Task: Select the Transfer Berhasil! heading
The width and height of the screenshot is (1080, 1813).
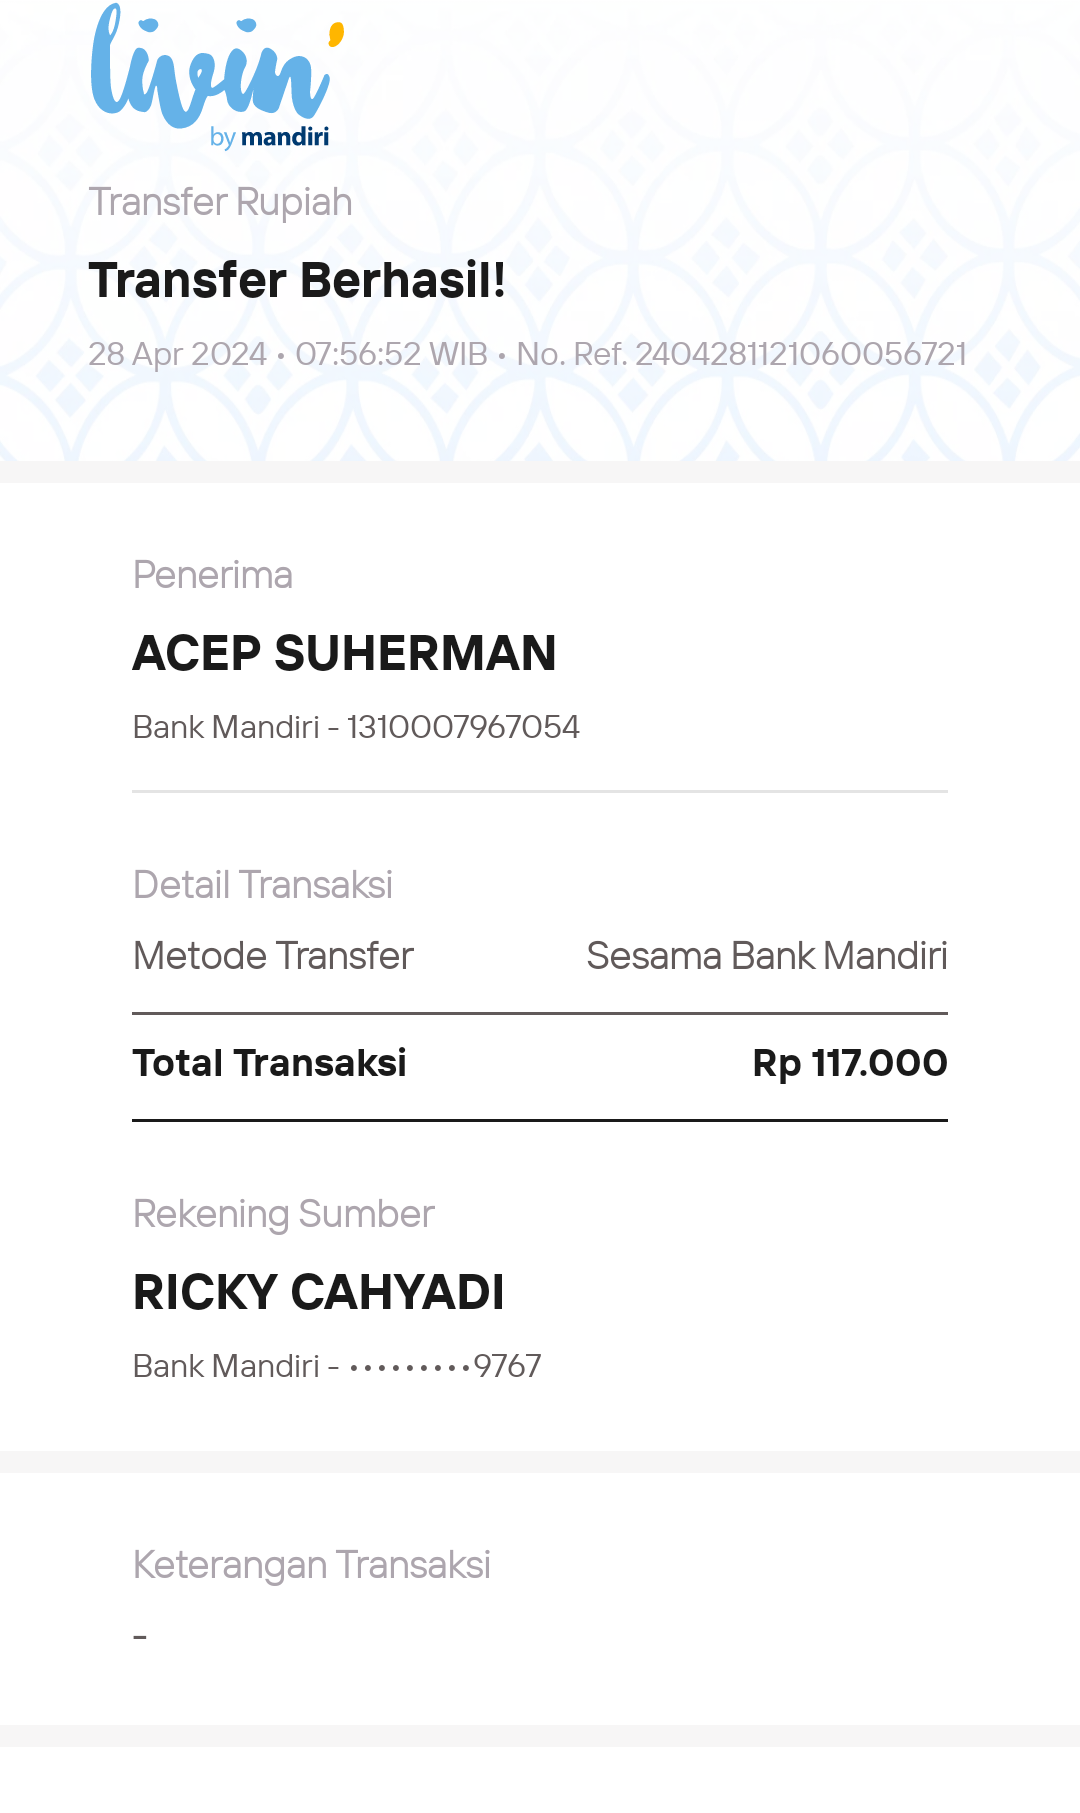Action: coord(297,280)
